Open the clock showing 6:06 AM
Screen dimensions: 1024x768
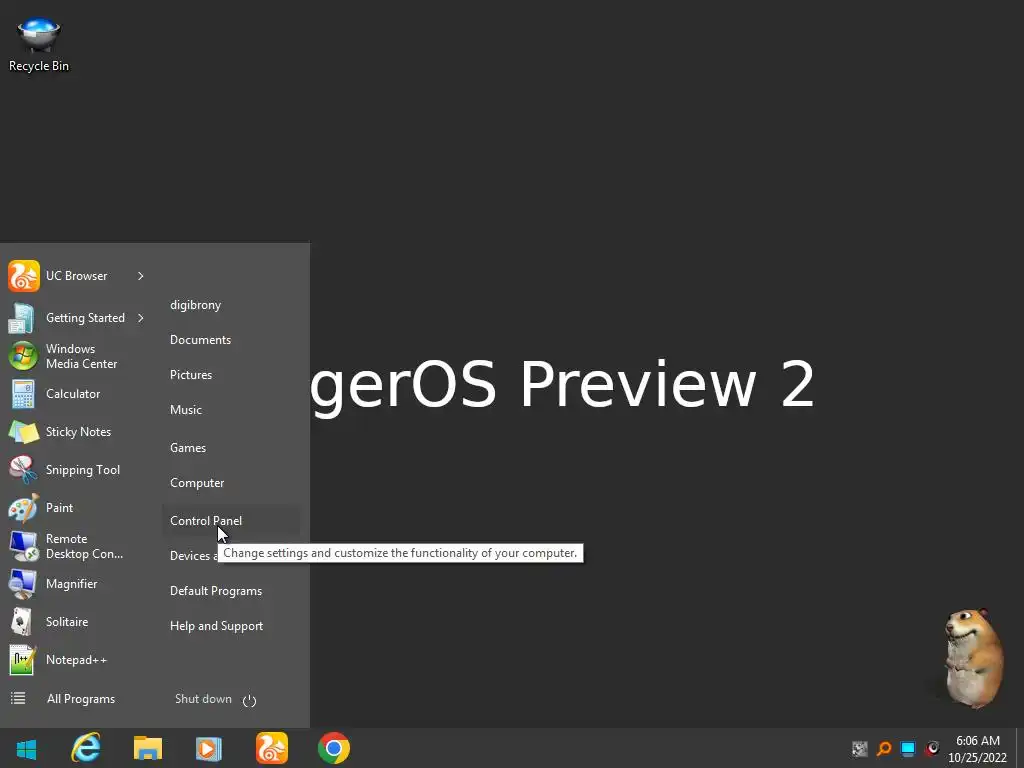click(978, 749)
